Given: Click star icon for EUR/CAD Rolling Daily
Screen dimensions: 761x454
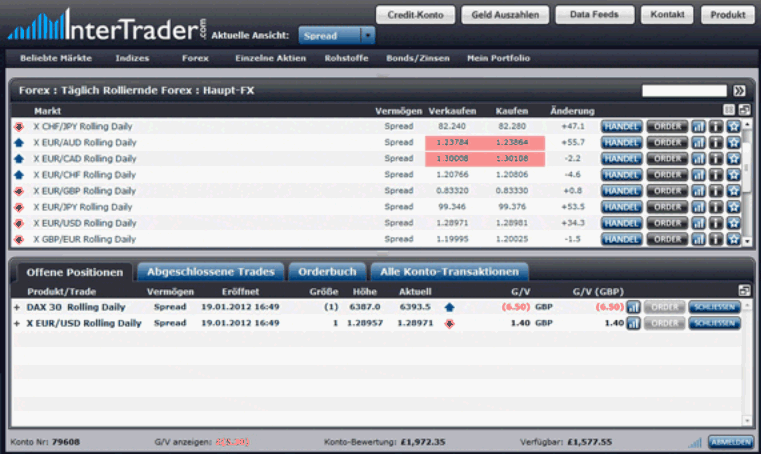Looking at the screenshot, I should point(733,159).
